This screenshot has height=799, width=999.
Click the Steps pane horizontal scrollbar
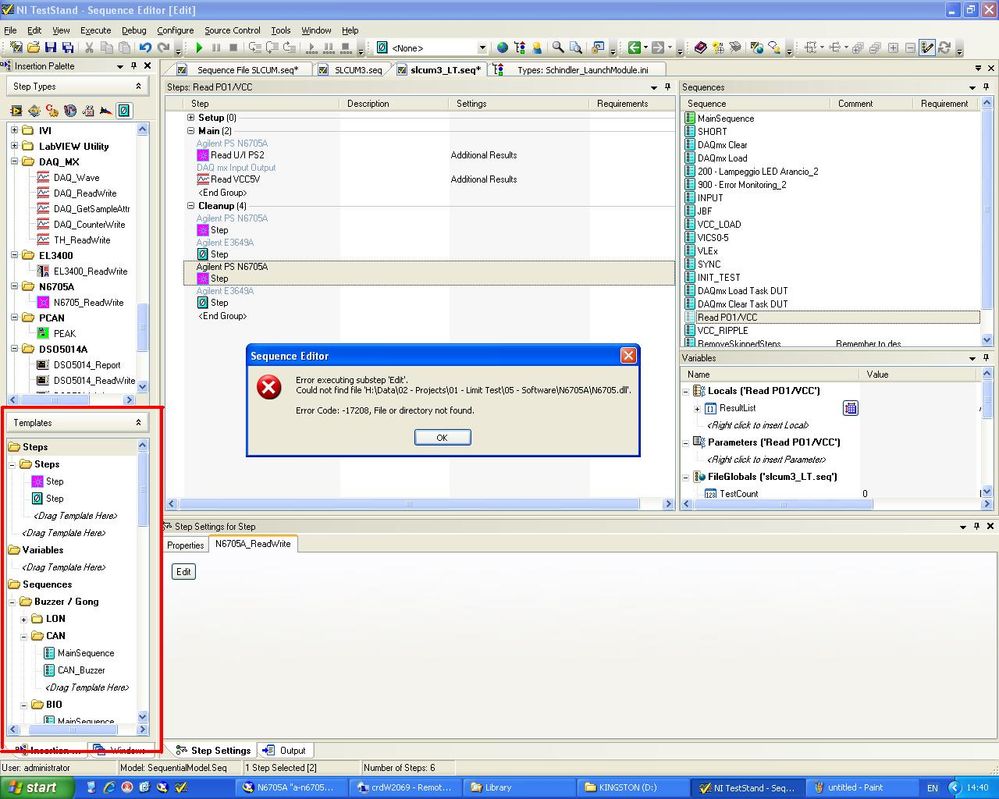[x=411, y=504]
